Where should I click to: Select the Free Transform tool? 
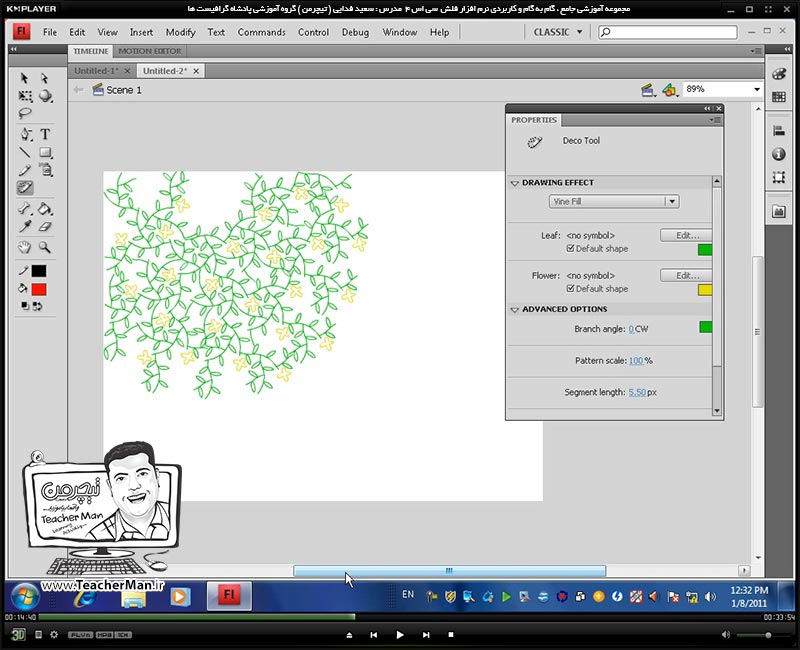24,96
